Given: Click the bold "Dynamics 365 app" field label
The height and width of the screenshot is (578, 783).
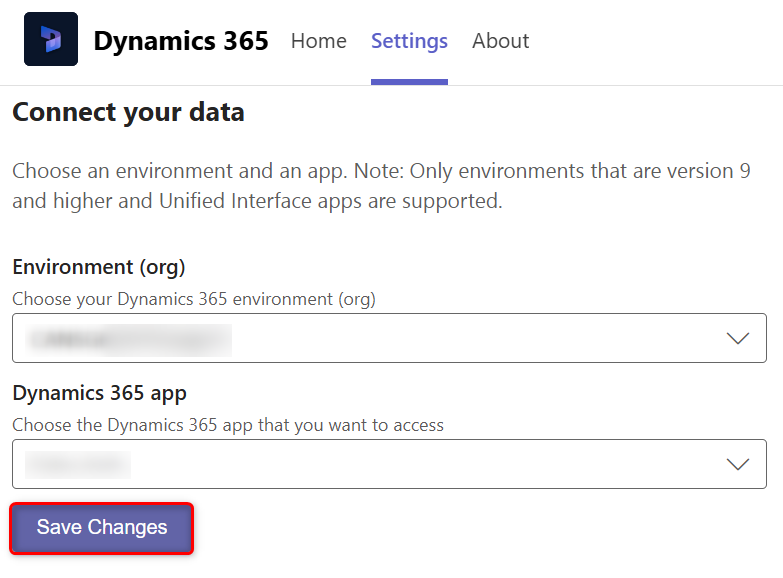Looking at the screenshot, I should (100, 393).
